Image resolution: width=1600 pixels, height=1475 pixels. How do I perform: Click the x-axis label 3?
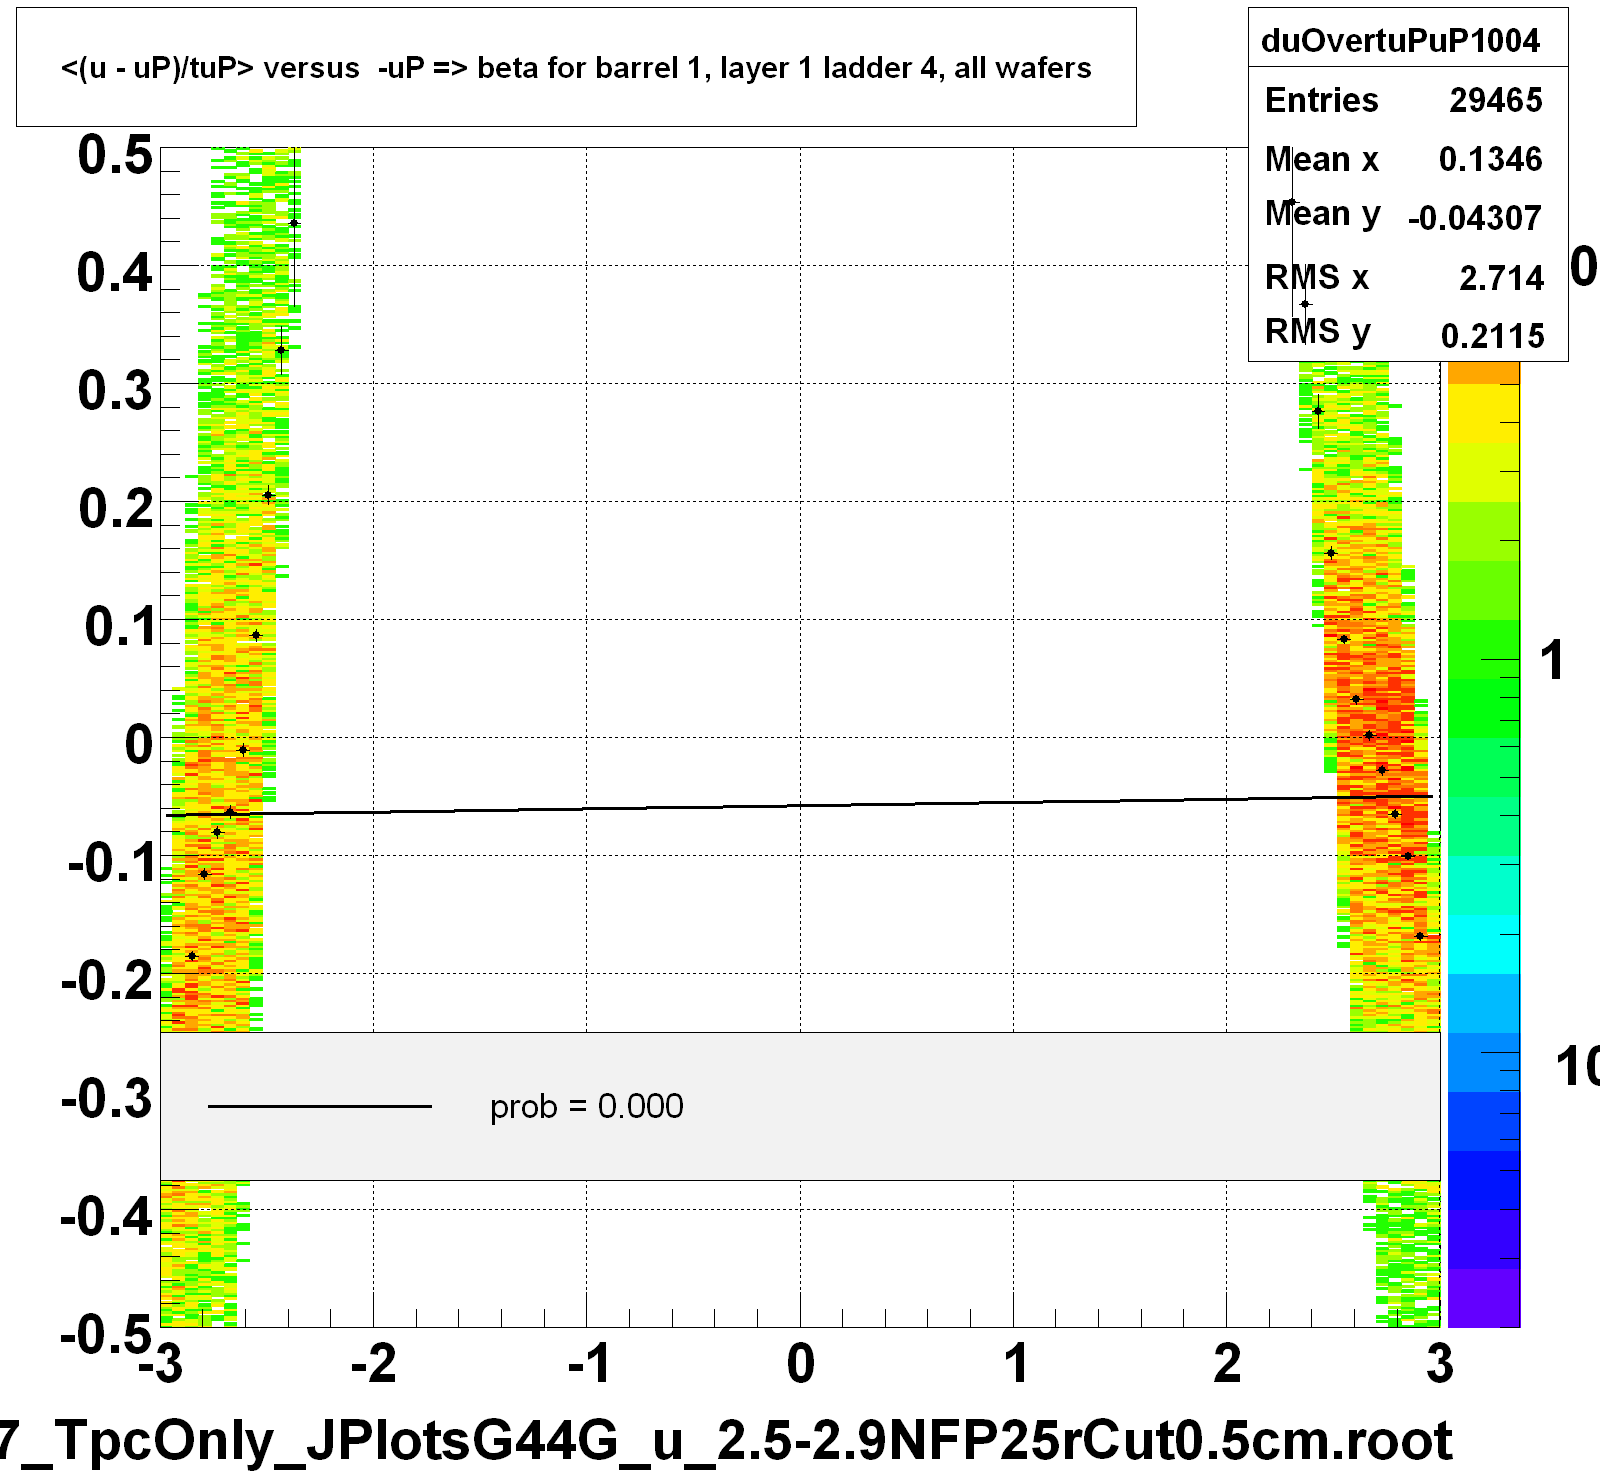pos(1440,1363)
